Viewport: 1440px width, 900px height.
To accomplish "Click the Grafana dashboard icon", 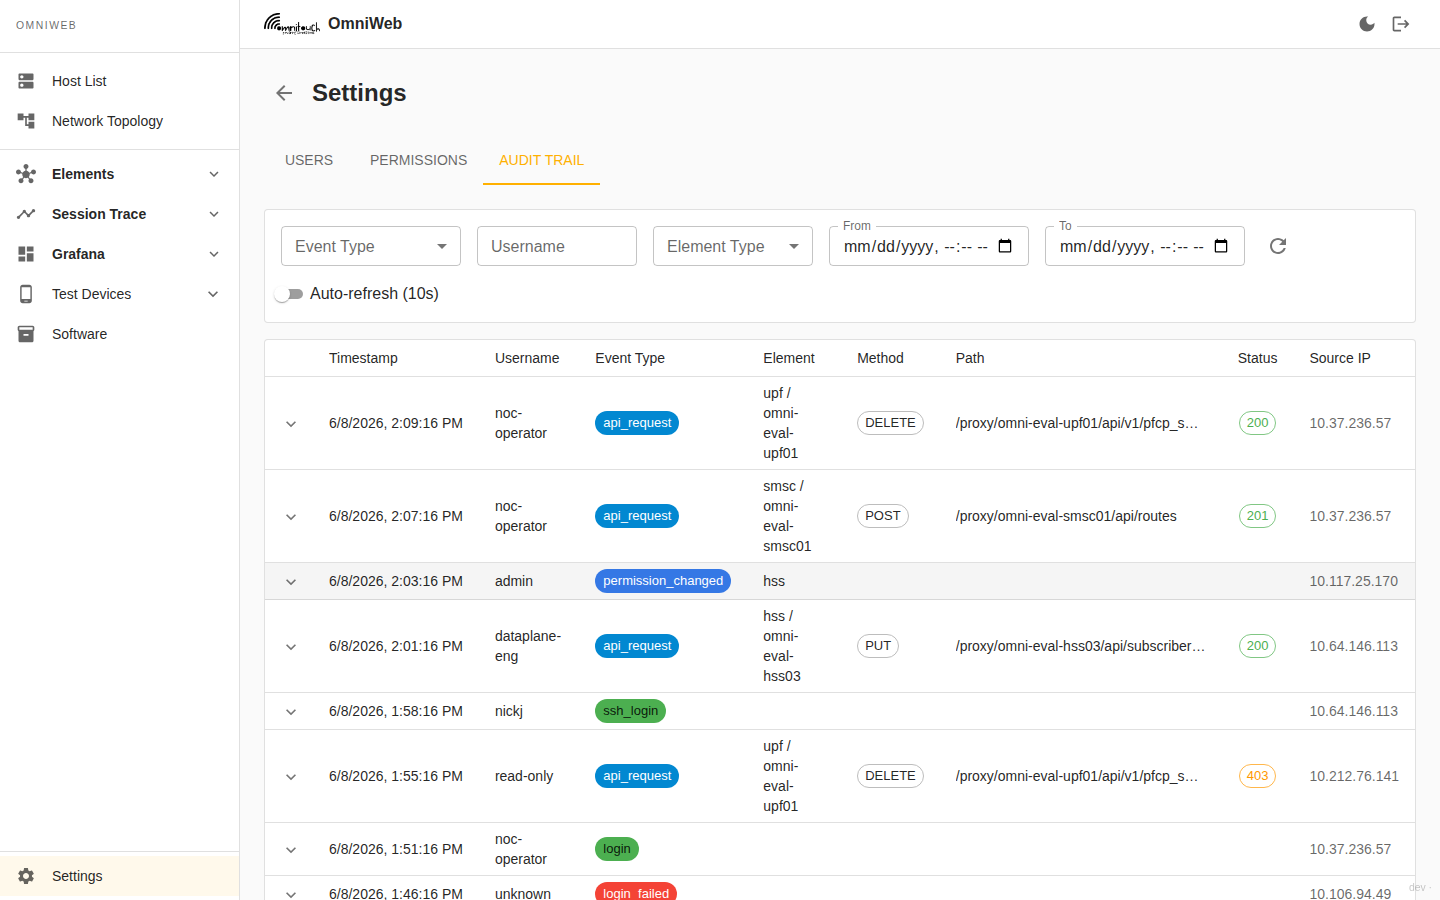I will (x=26, y=254).
